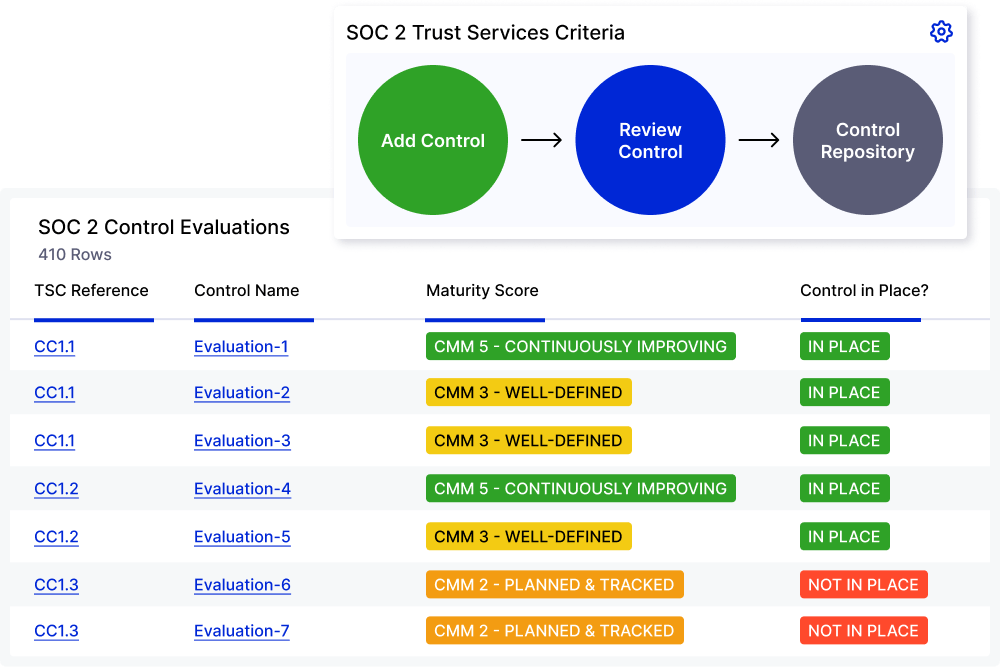The image size is (1000, 667).
Task: Open the Evaluation-7 link
Action: click(242, 631)
